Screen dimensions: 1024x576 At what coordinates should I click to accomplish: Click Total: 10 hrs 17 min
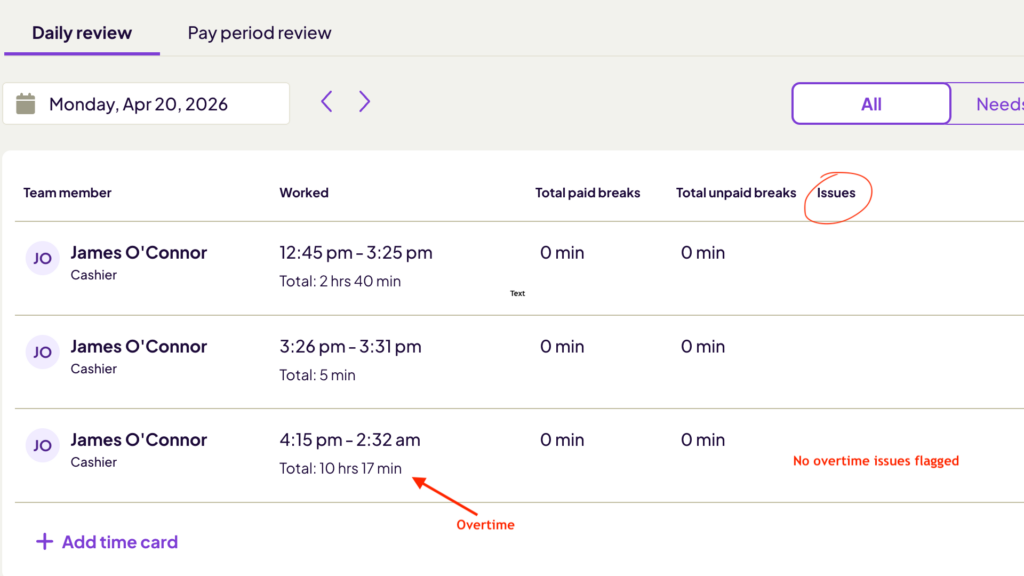(x=340, y=468)
